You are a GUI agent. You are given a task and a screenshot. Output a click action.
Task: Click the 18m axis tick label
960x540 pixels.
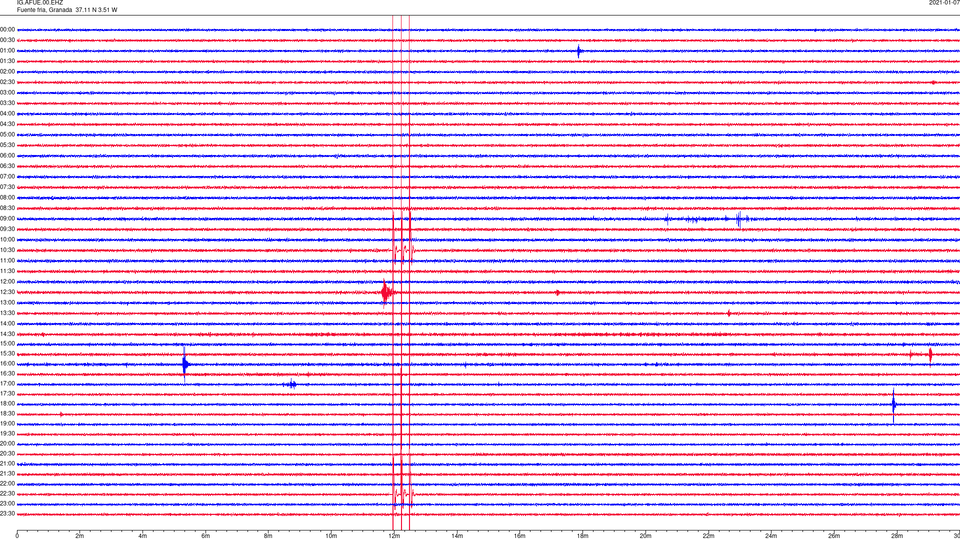click(583, 536)
